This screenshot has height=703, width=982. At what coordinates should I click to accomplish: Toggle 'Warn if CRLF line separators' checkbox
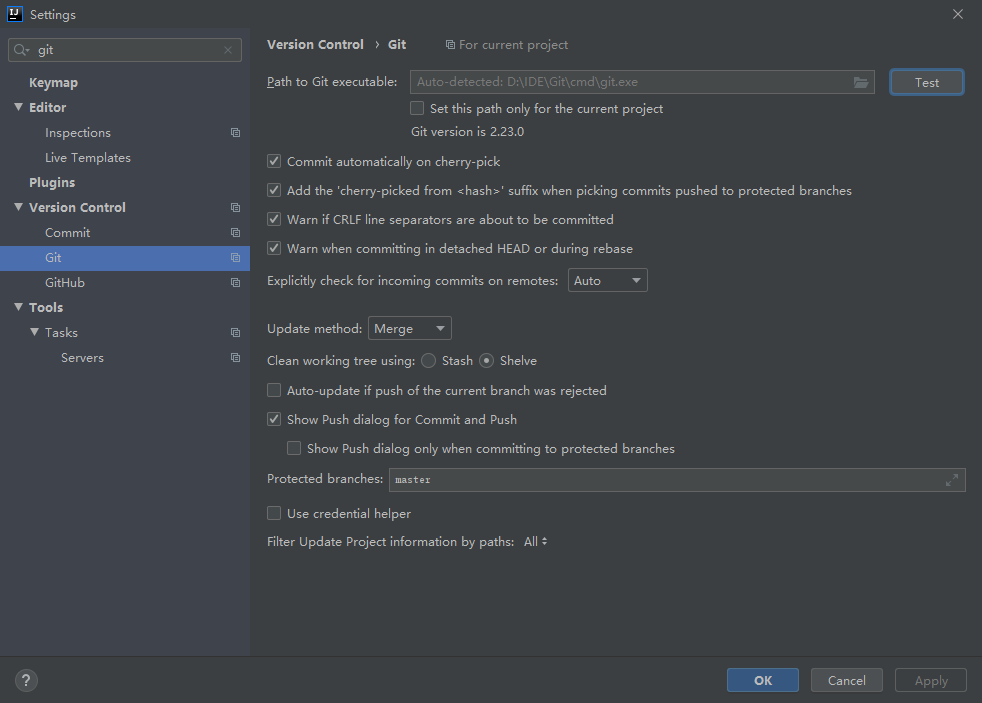coord(274,219)
